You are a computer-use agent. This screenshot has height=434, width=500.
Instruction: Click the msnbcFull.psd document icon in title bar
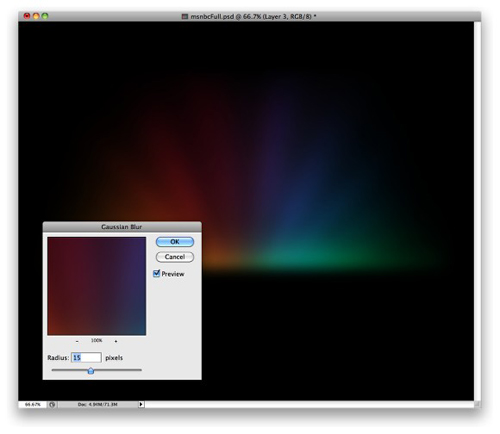[x=185, y=16]
